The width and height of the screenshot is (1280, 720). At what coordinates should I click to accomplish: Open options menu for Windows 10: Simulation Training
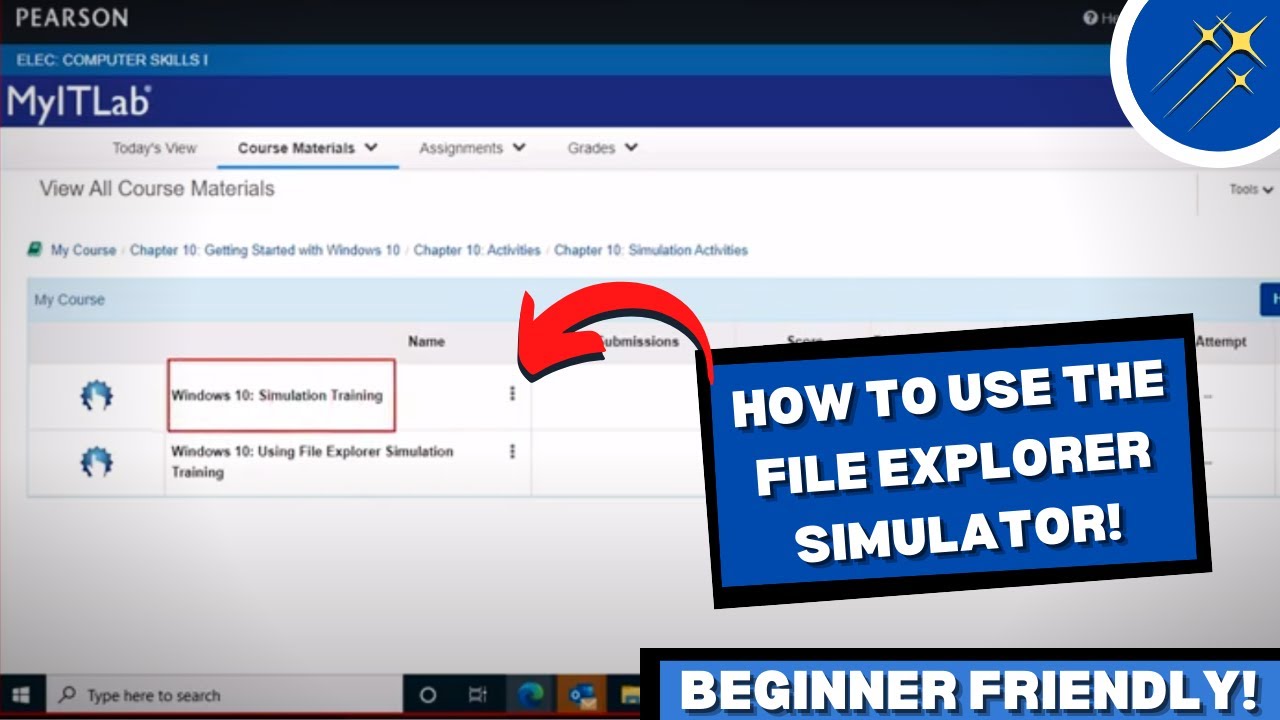(512, 394)
